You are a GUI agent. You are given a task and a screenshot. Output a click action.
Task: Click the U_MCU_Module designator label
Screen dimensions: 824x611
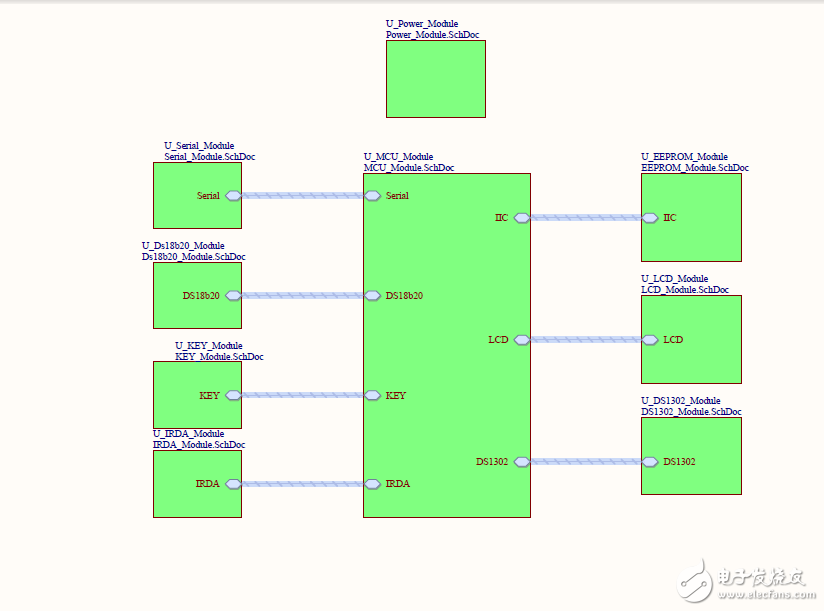pyautogui.click(x=398, y=157)
